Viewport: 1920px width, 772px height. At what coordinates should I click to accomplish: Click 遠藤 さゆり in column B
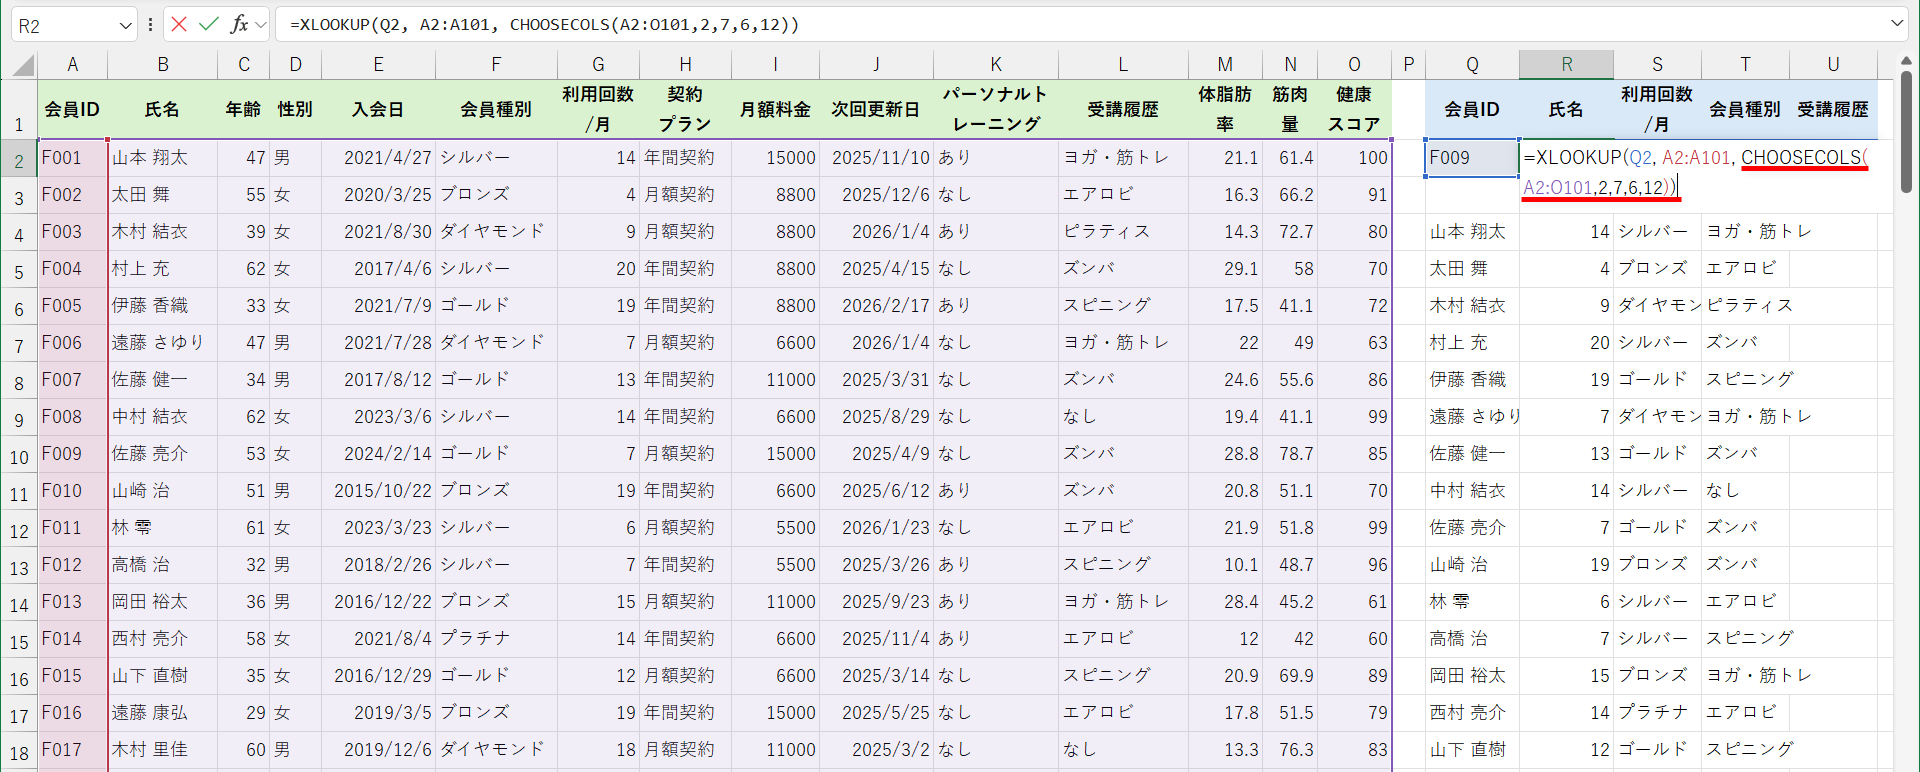158,343
